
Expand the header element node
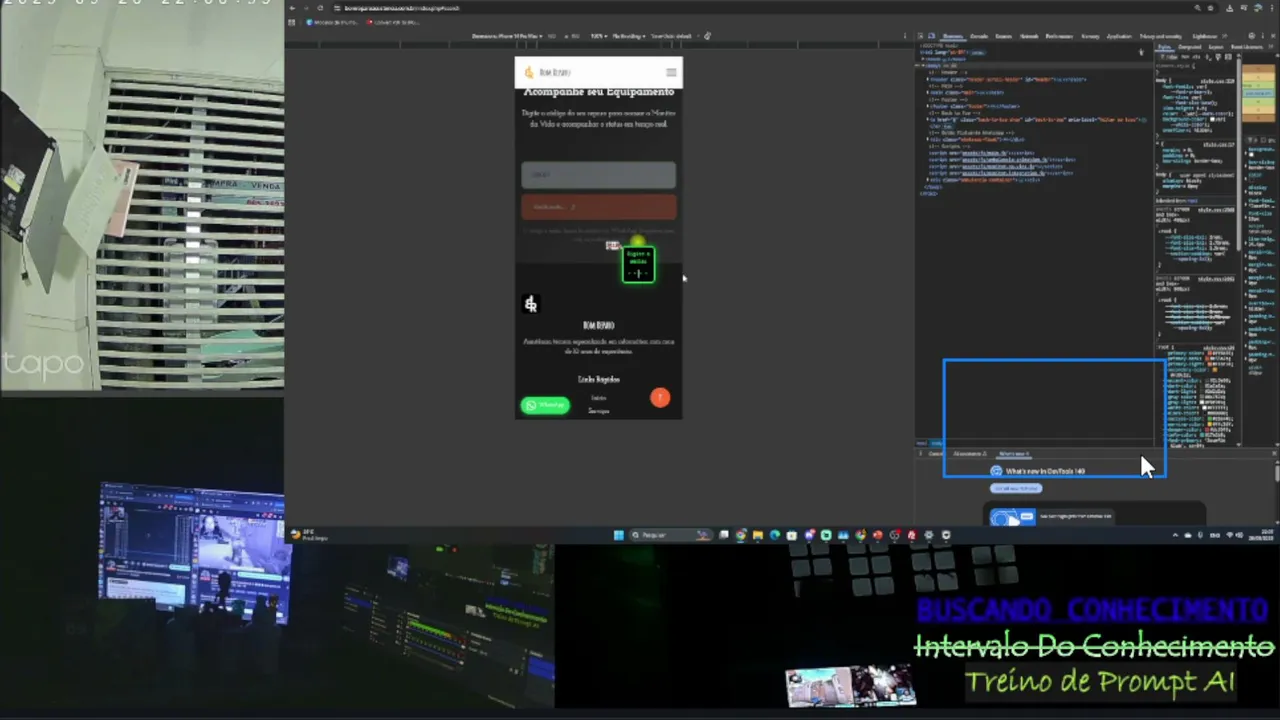pyautogui.click(x=930, y=79)
